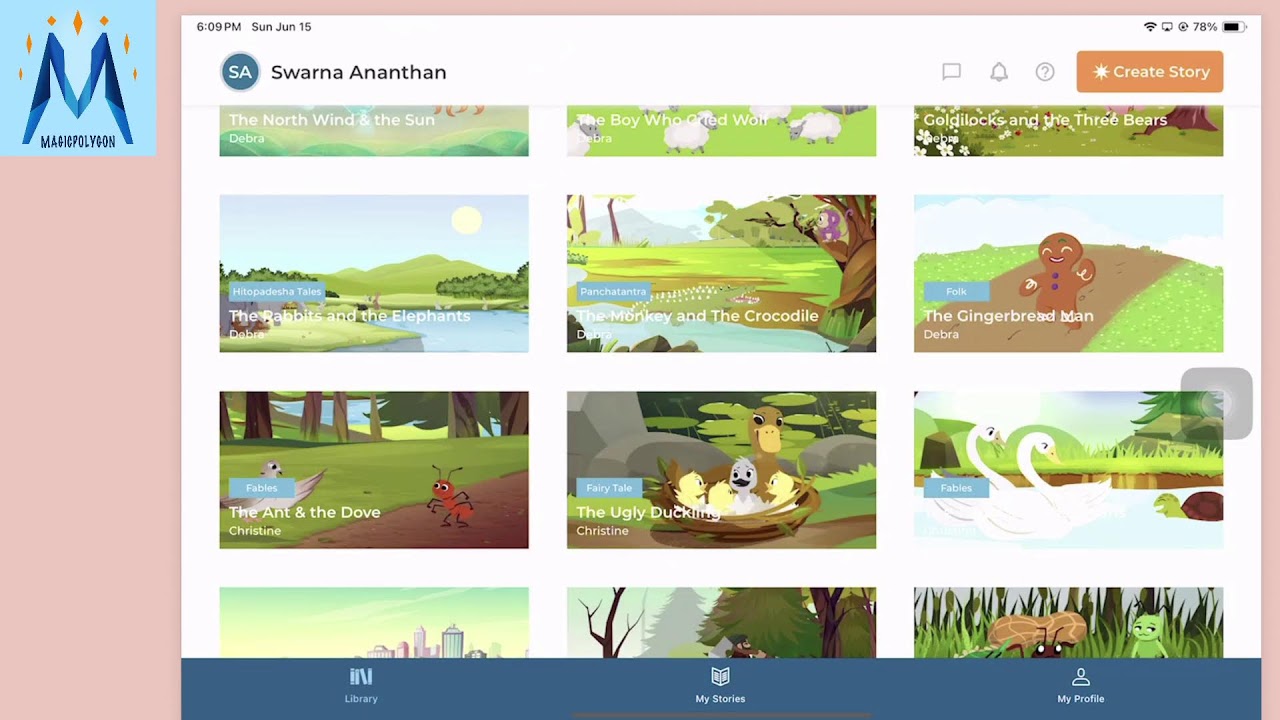The width and height of the screenshot is (1280, 720).
Task: Open the city skyline story card
Action: [x=374, y=623]
